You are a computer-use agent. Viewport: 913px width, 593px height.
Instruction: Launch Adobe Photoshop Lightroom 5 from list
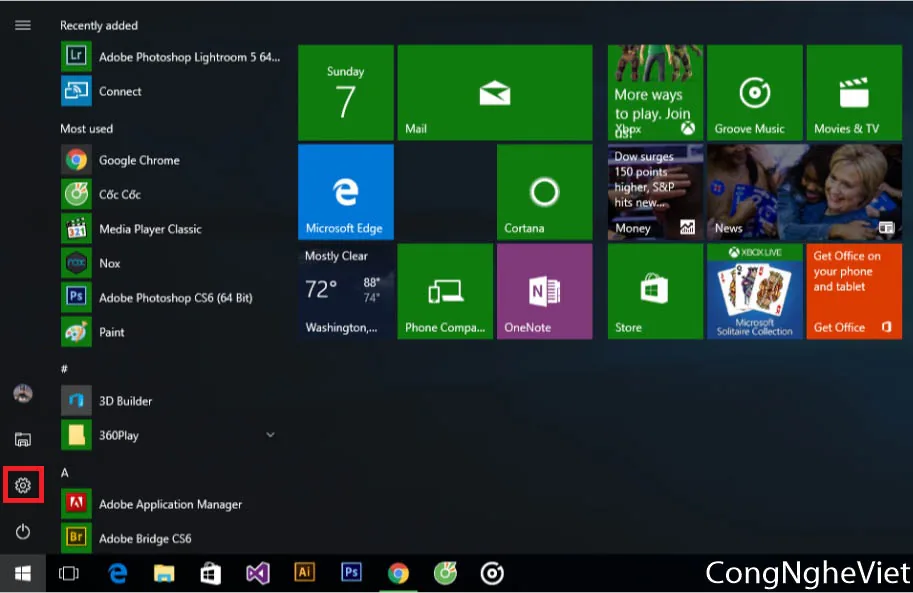click(171, 57)
